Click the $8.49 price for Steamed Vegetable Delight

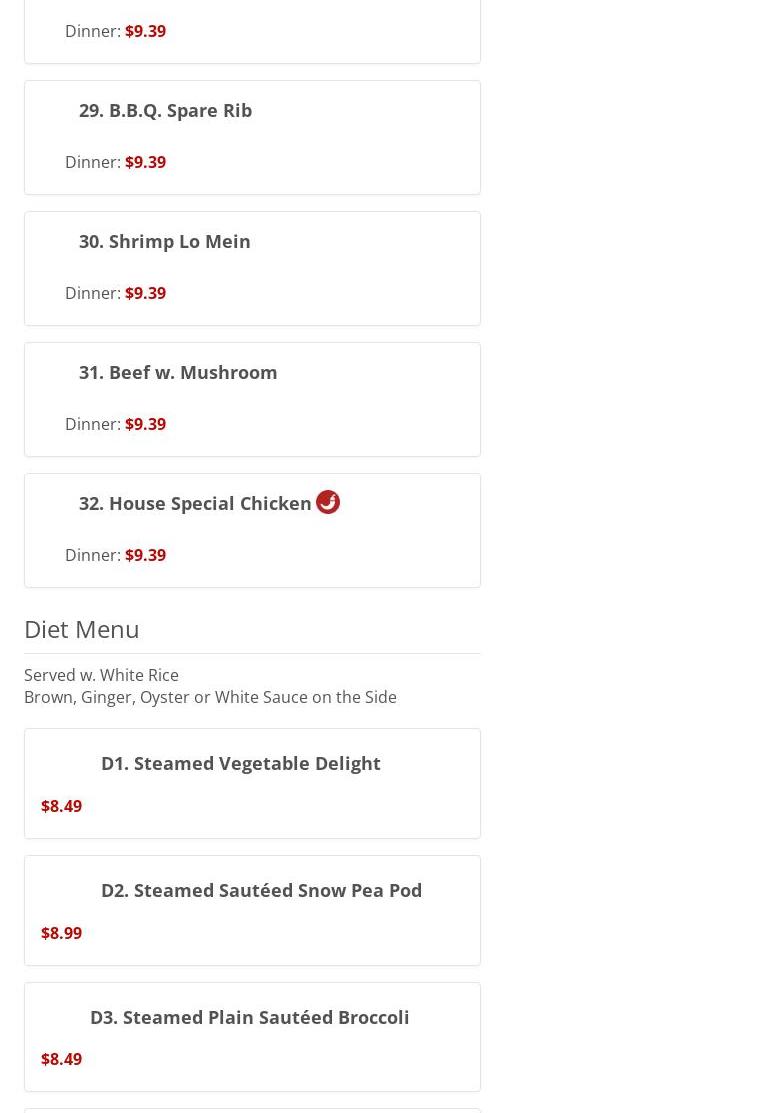[61, 806]
